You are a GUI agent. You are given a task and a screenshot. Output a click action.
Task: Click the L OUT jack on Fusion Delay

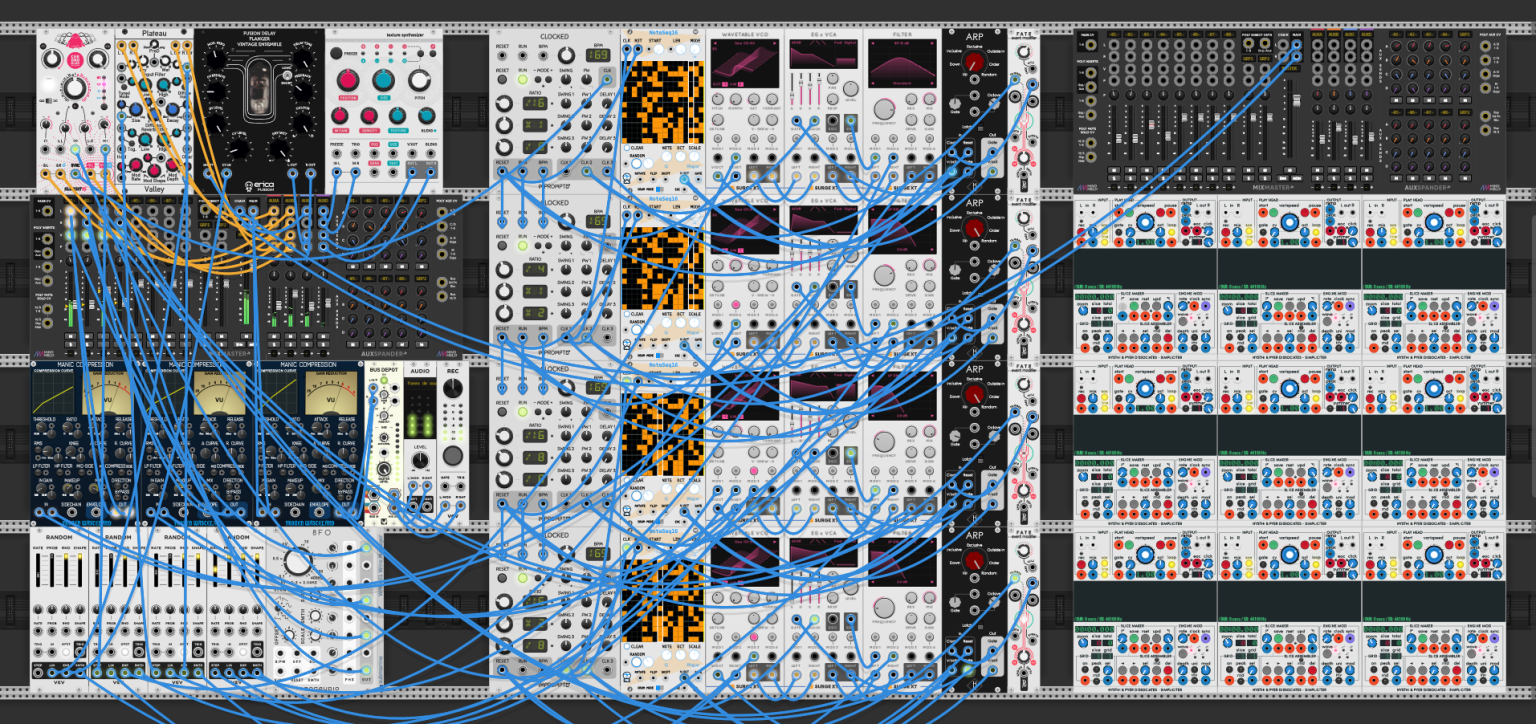pos(292,173)
